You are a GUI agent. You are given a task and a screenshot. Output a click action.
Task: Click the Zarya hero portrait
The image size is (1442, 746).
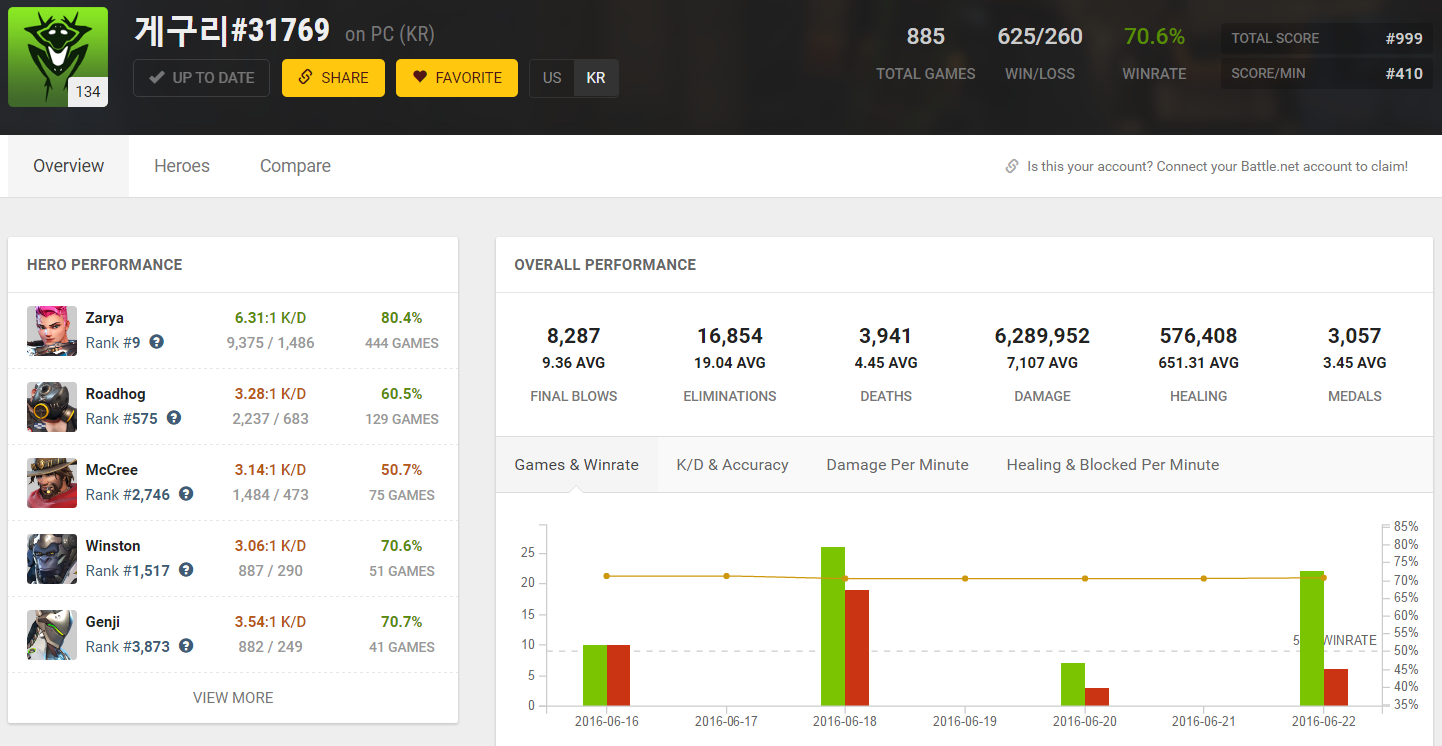52,331
